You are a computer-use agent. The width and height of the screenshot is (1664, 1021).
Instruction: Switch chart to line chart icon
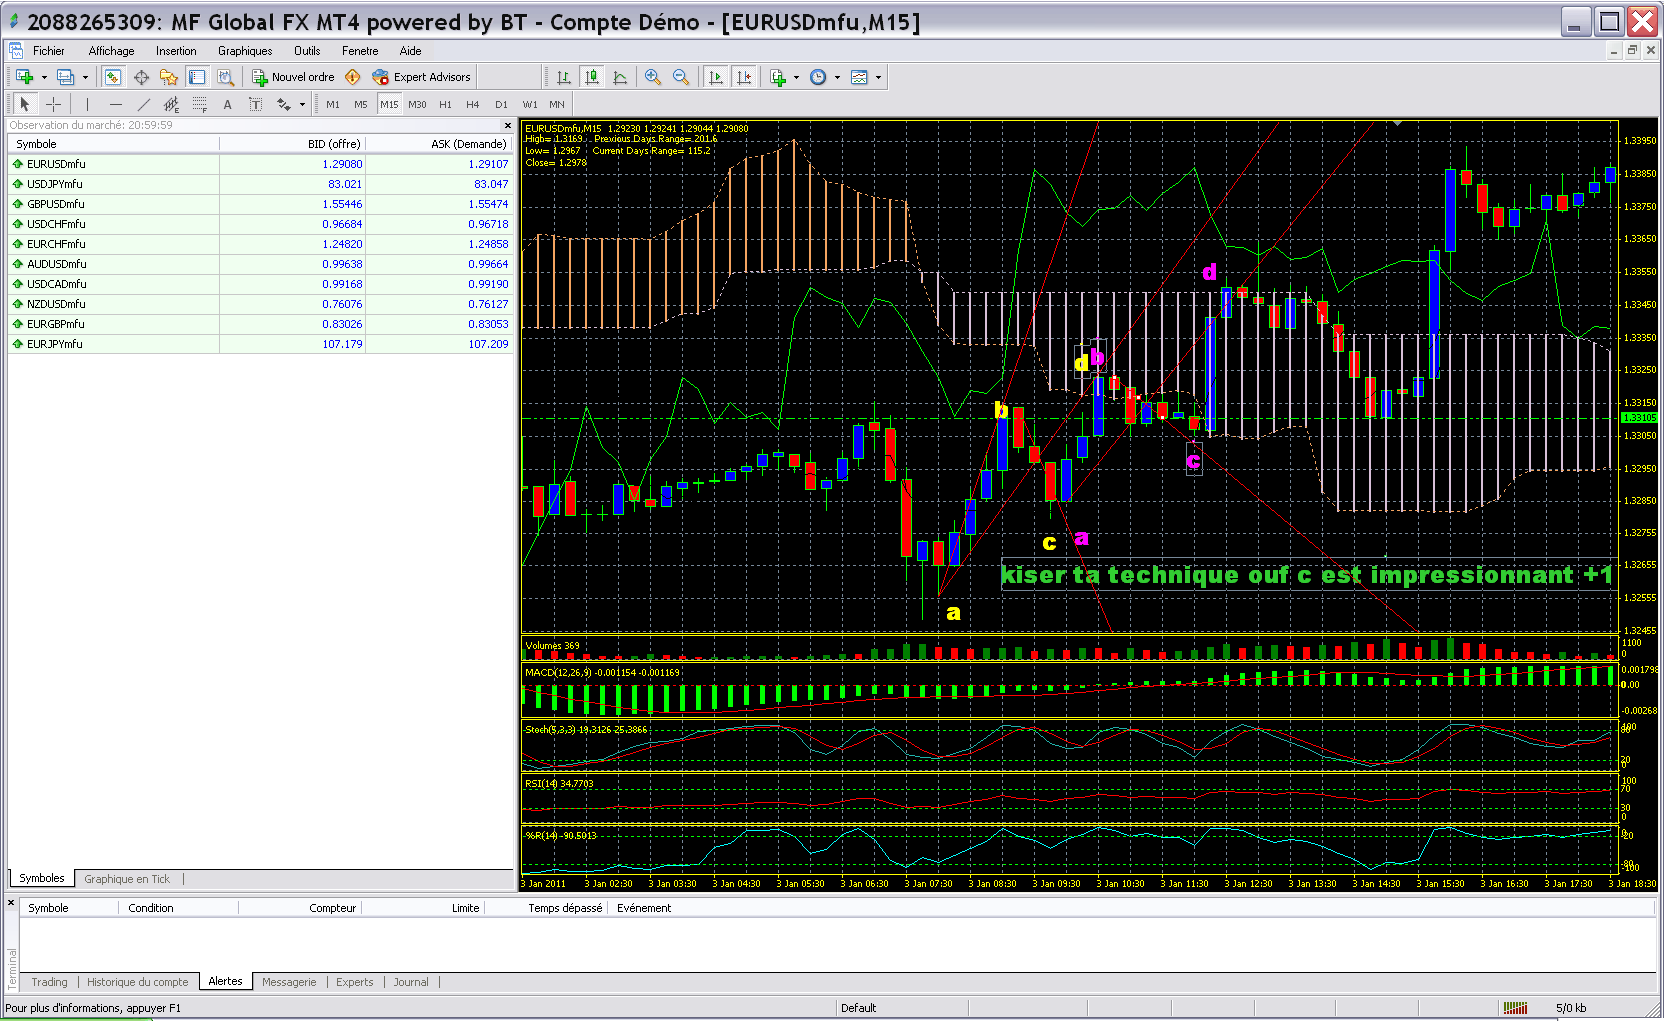(x=620, y=77)
